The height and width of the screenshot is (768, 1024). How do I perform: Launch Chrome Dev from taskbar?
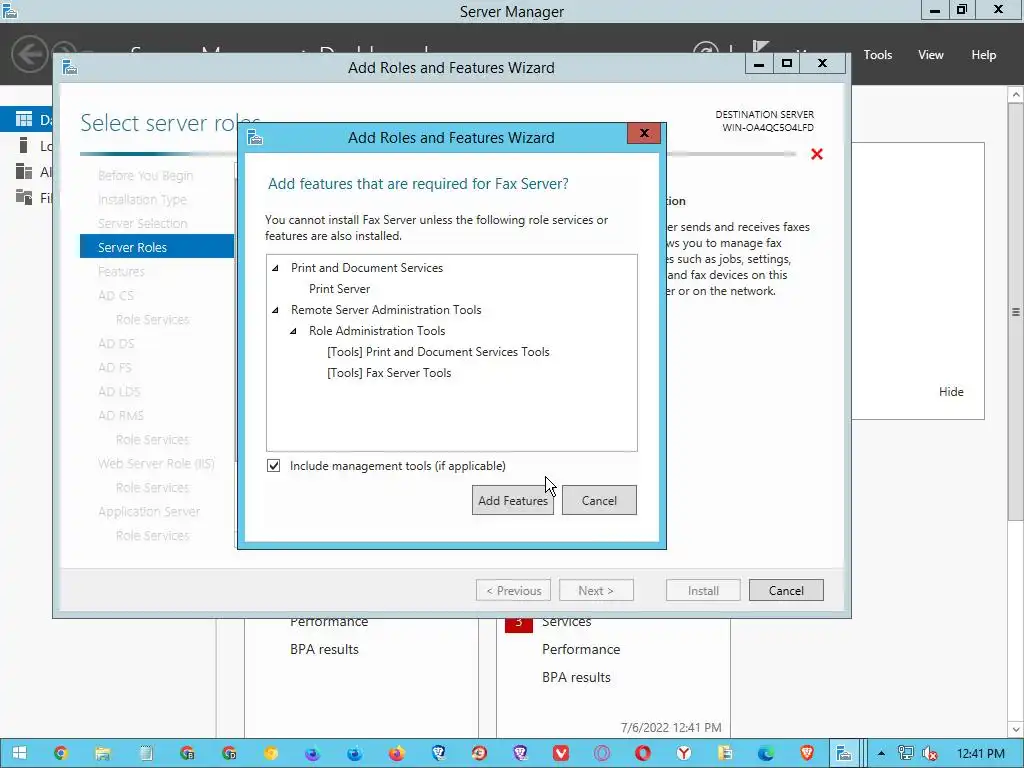pyautogui.click(x=229, y=753)
